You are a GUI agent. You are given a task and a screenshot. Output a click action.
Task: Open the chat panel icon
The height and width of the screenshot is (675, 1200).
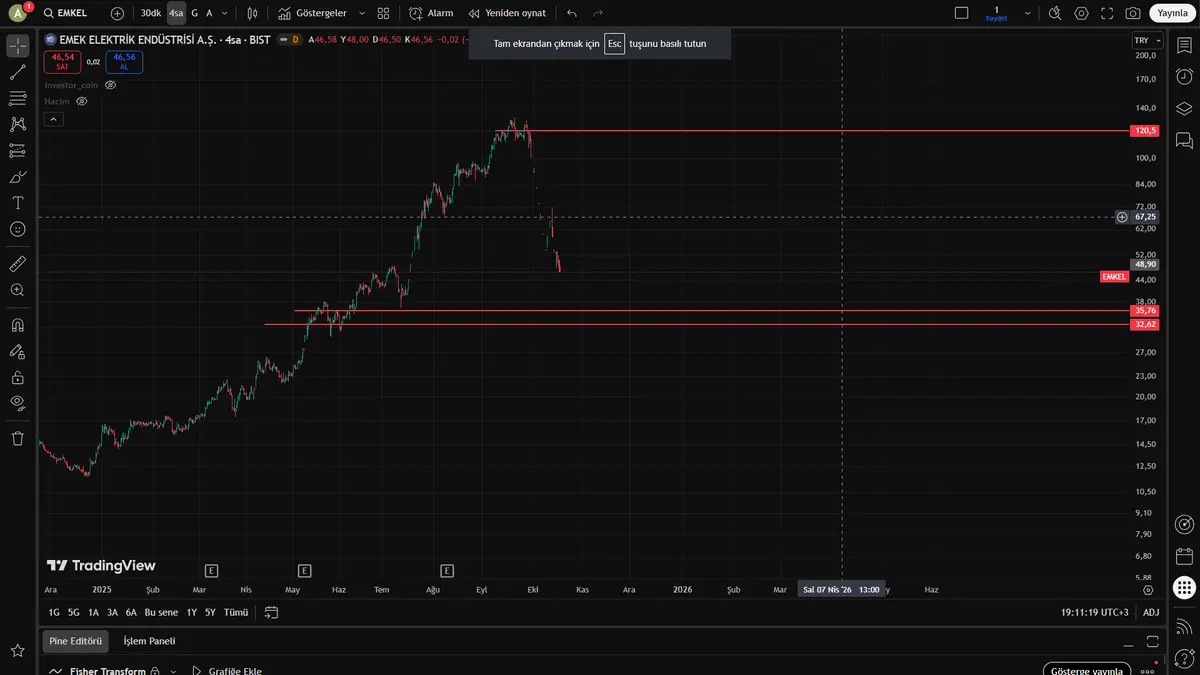tap(1184, 139)
